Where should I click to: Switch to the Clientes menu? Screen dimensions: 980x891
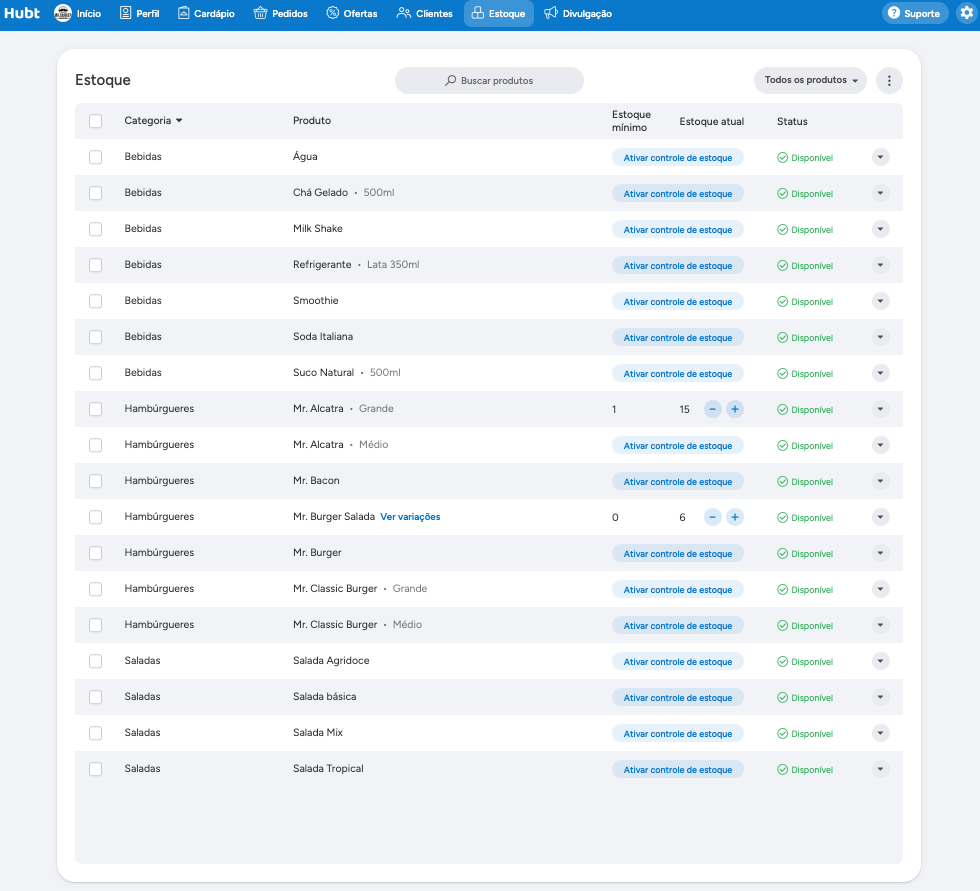click(425, 13)
